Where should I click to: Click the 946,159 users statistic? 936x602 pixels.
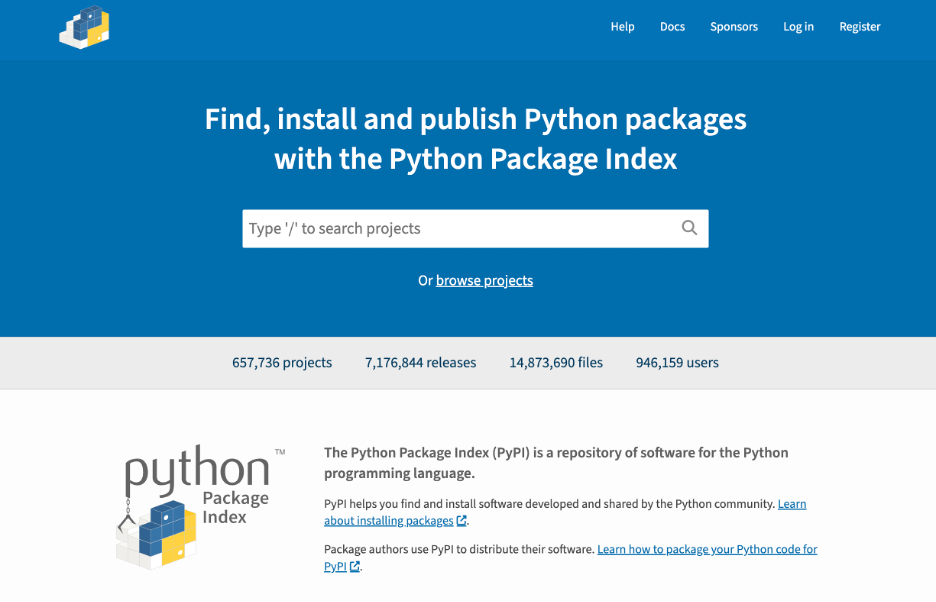coord(677,363)
